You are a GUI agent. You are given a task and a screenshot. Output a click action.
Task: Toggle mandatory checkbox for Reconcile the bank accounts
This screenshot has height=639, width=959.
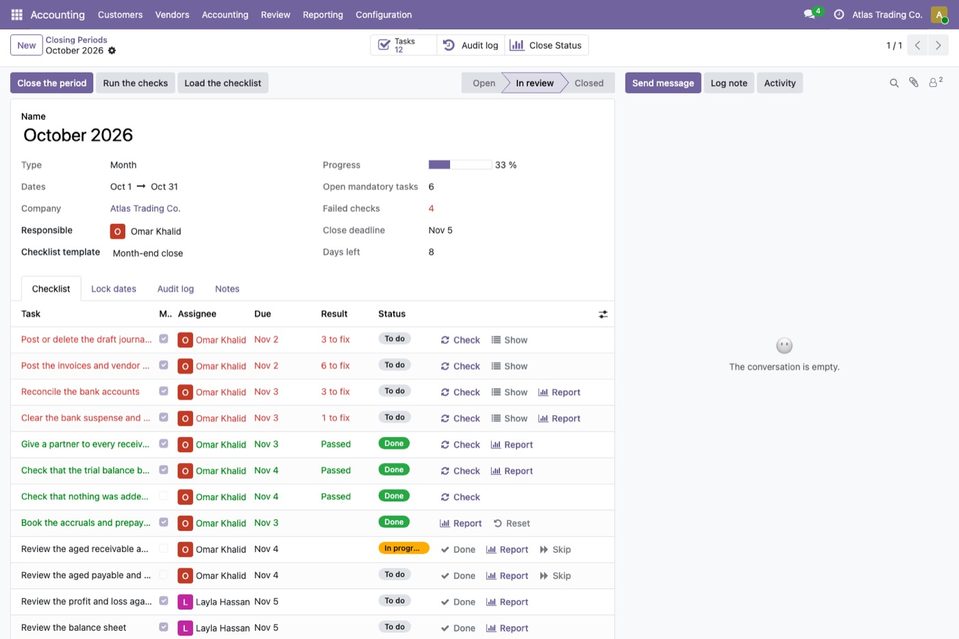point(163,391)
